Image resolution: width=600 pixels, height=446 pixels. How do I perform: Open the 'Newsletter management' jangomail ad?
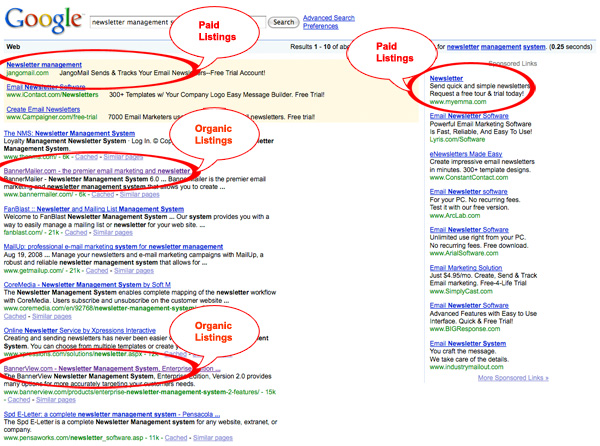click(x=44, y=65)
